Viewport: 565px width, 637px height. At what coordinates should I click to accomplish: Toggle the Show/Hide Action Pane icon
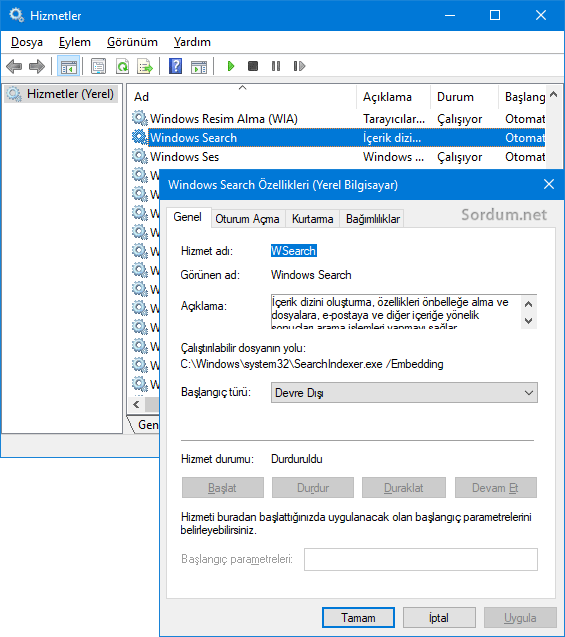[199, 66]
